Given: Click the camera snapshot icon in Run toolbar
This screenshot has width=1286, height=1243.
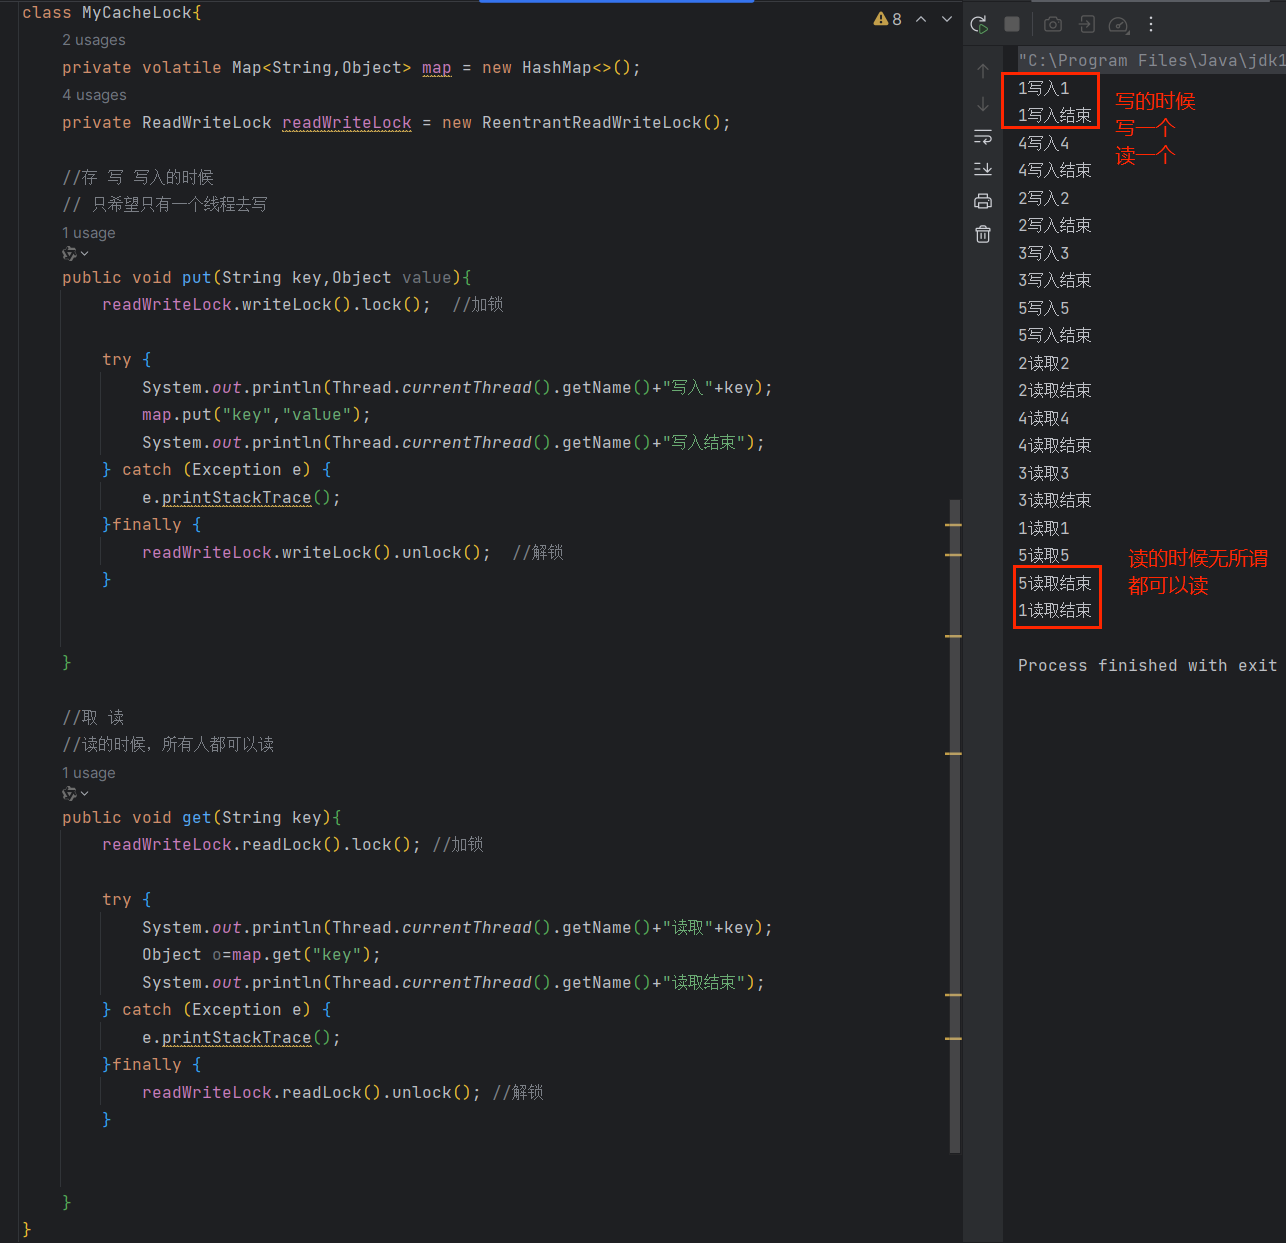Looking at the screenshot, I should 1053,24.
